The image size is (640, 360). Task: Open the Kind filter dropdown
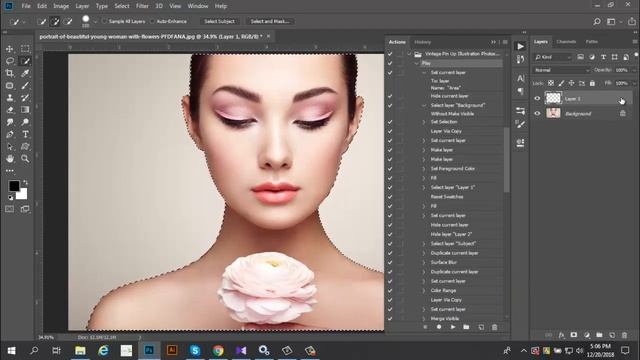[553, 57]
